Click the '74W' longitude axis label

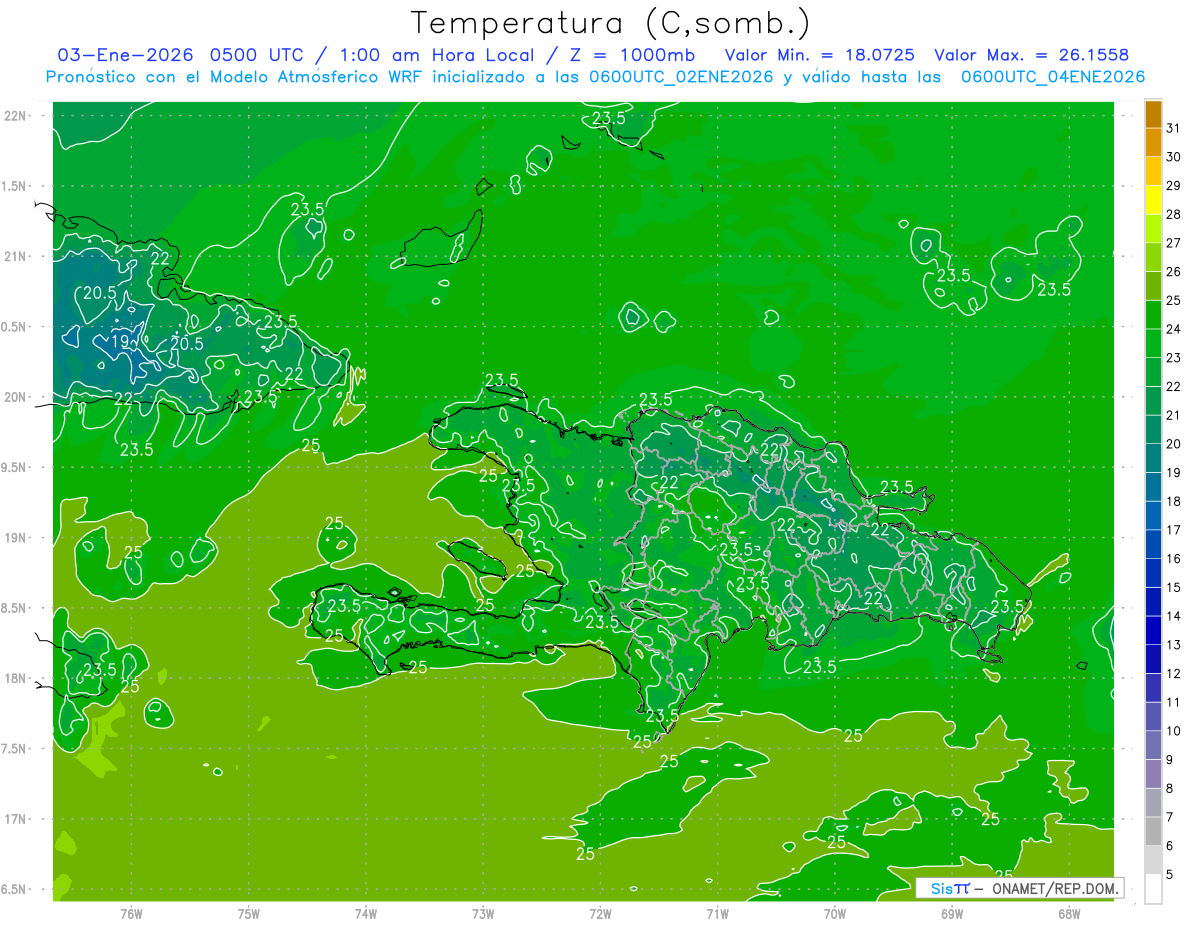pos(365,914)
